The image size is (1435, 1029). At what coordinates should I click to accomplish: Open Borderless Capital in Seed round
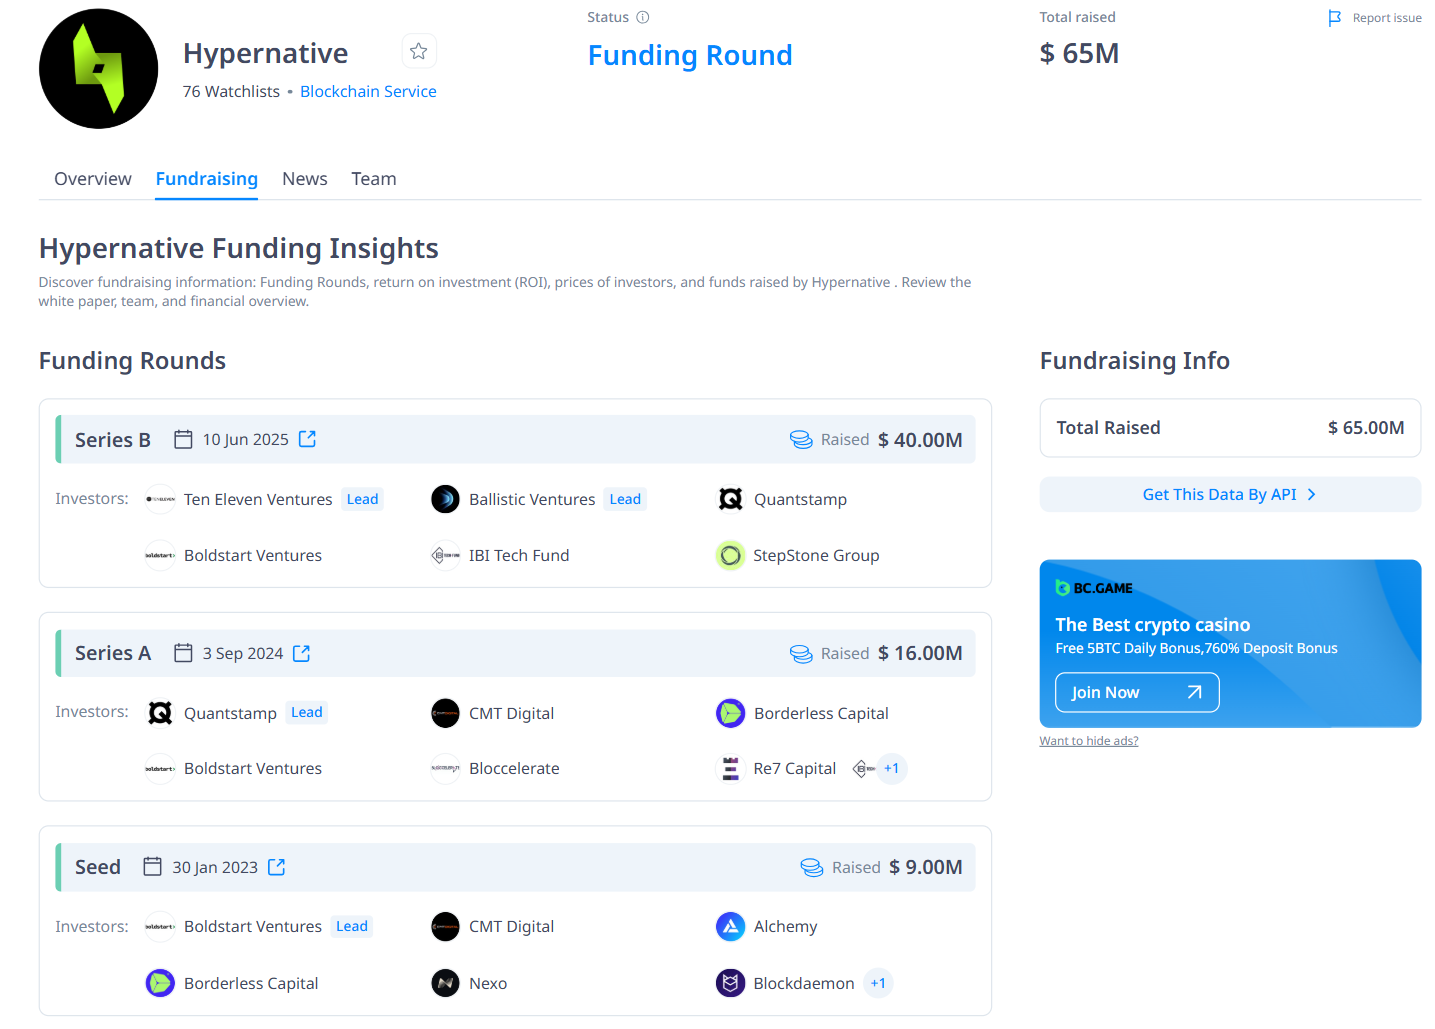[251, 983]
